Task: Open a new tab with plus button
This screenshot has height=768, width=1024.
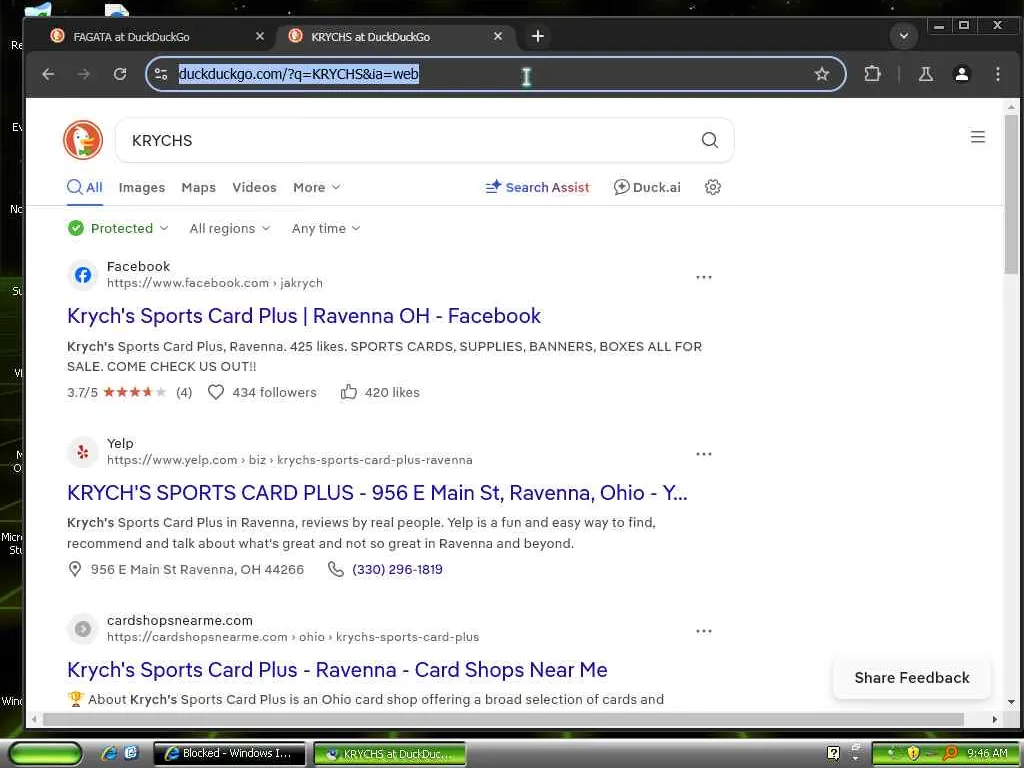Action: pos(537,36)
